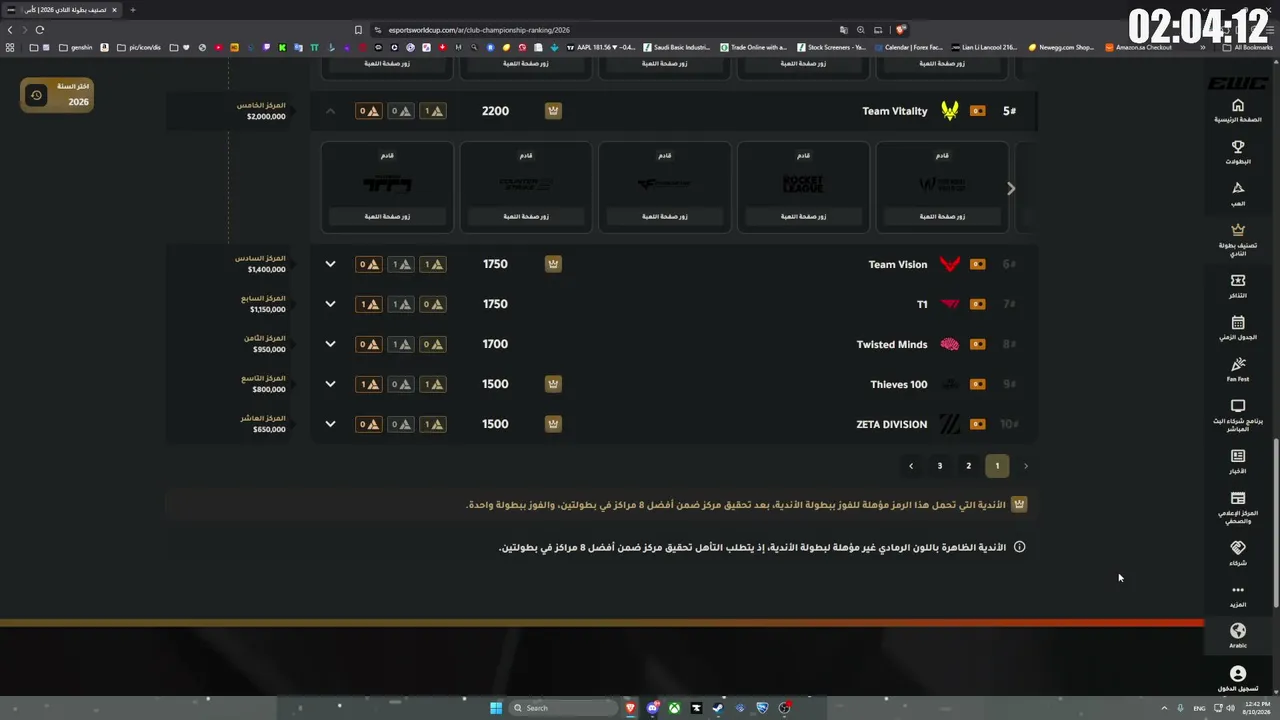Click the history clock icon in year selector
The height and width of the screenshot is (720, 1280).
point(36,95)
